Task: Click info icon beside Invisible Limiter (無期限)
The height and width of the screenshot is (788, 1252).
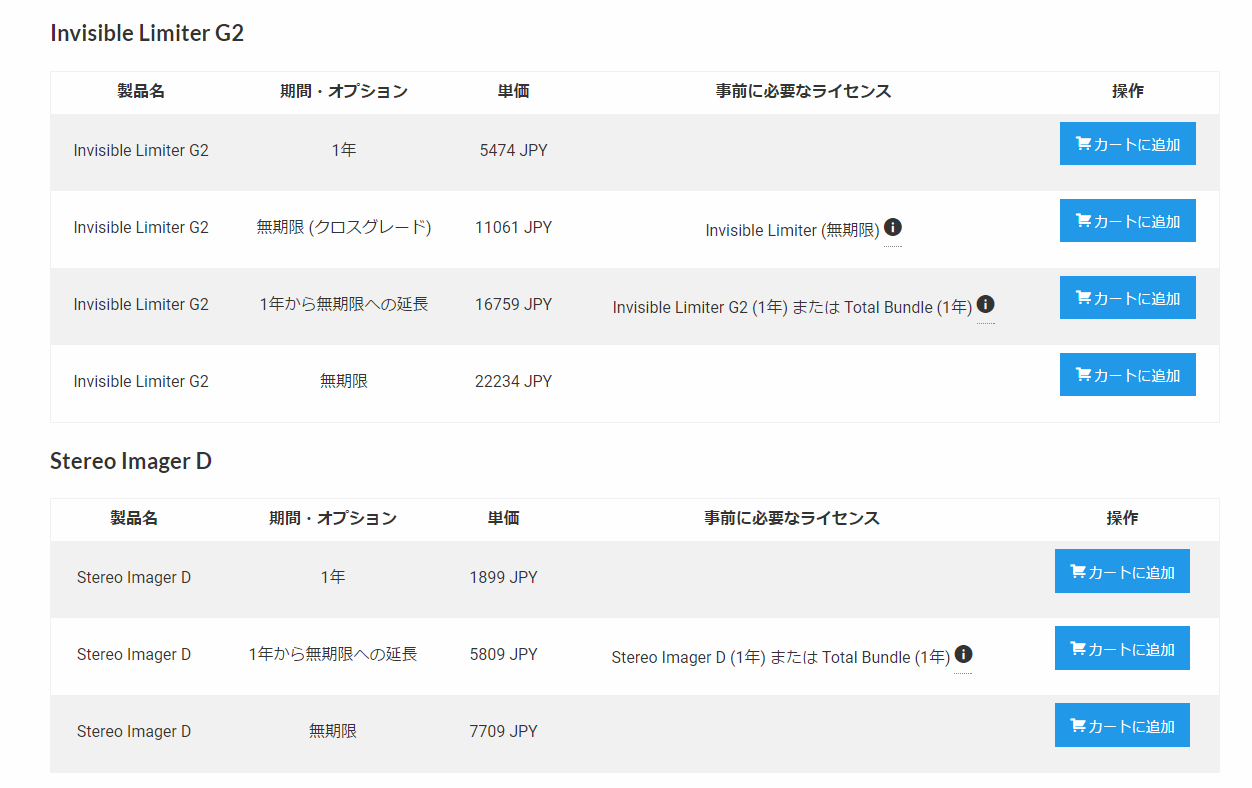Action: coord(893,227)
